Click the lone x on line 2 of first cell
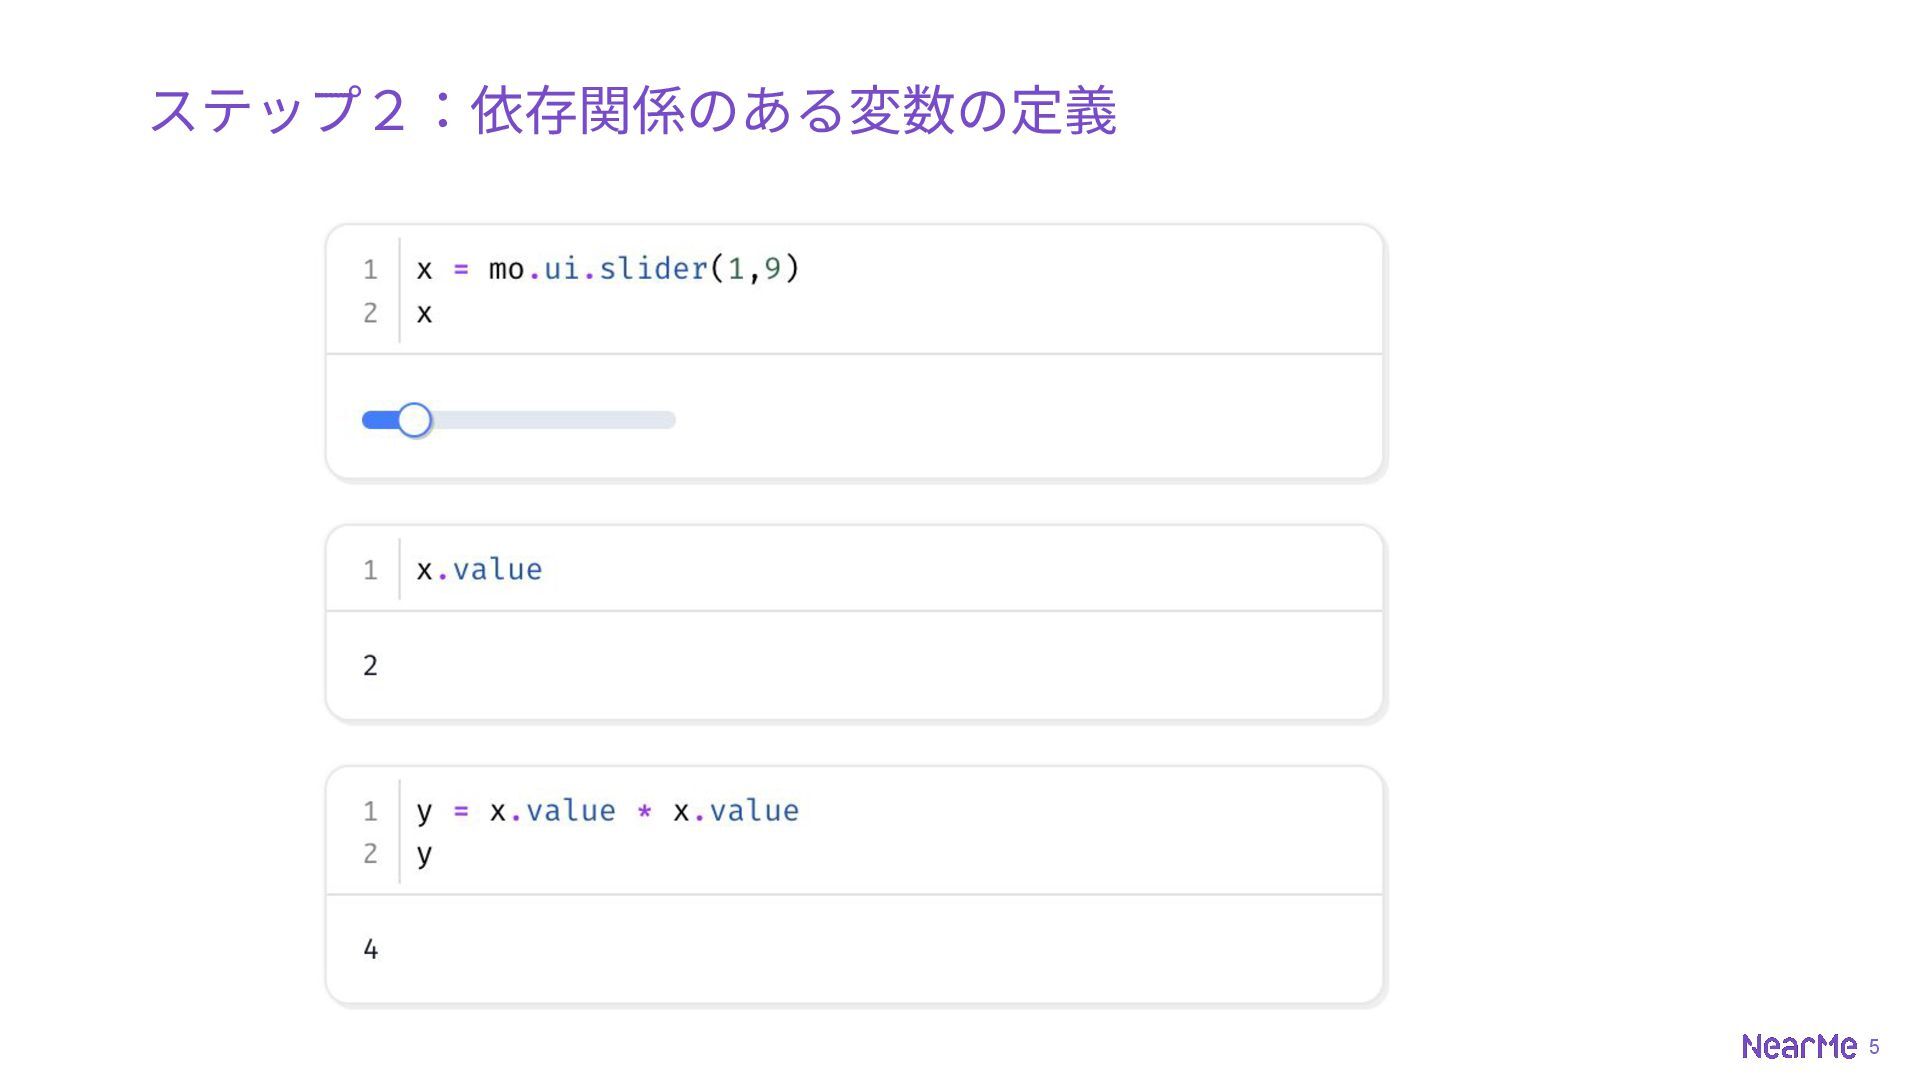 [x=424, y=313]
